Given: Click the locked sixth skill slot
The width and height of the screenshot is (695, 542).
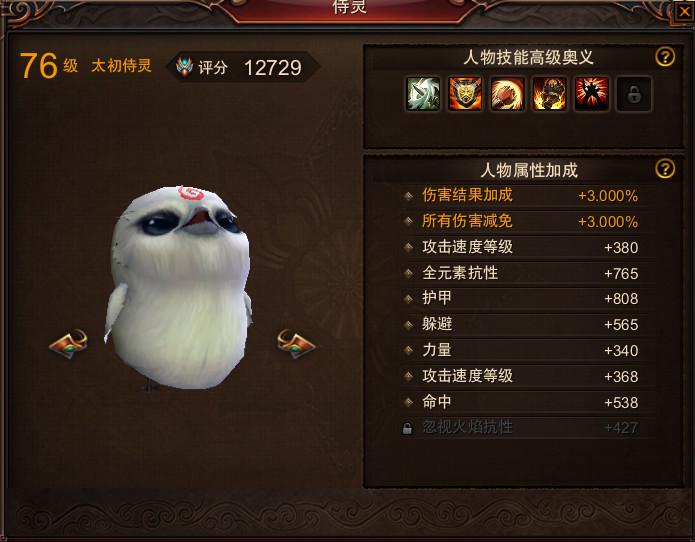Looking at the screenshot, I should 634,94.
